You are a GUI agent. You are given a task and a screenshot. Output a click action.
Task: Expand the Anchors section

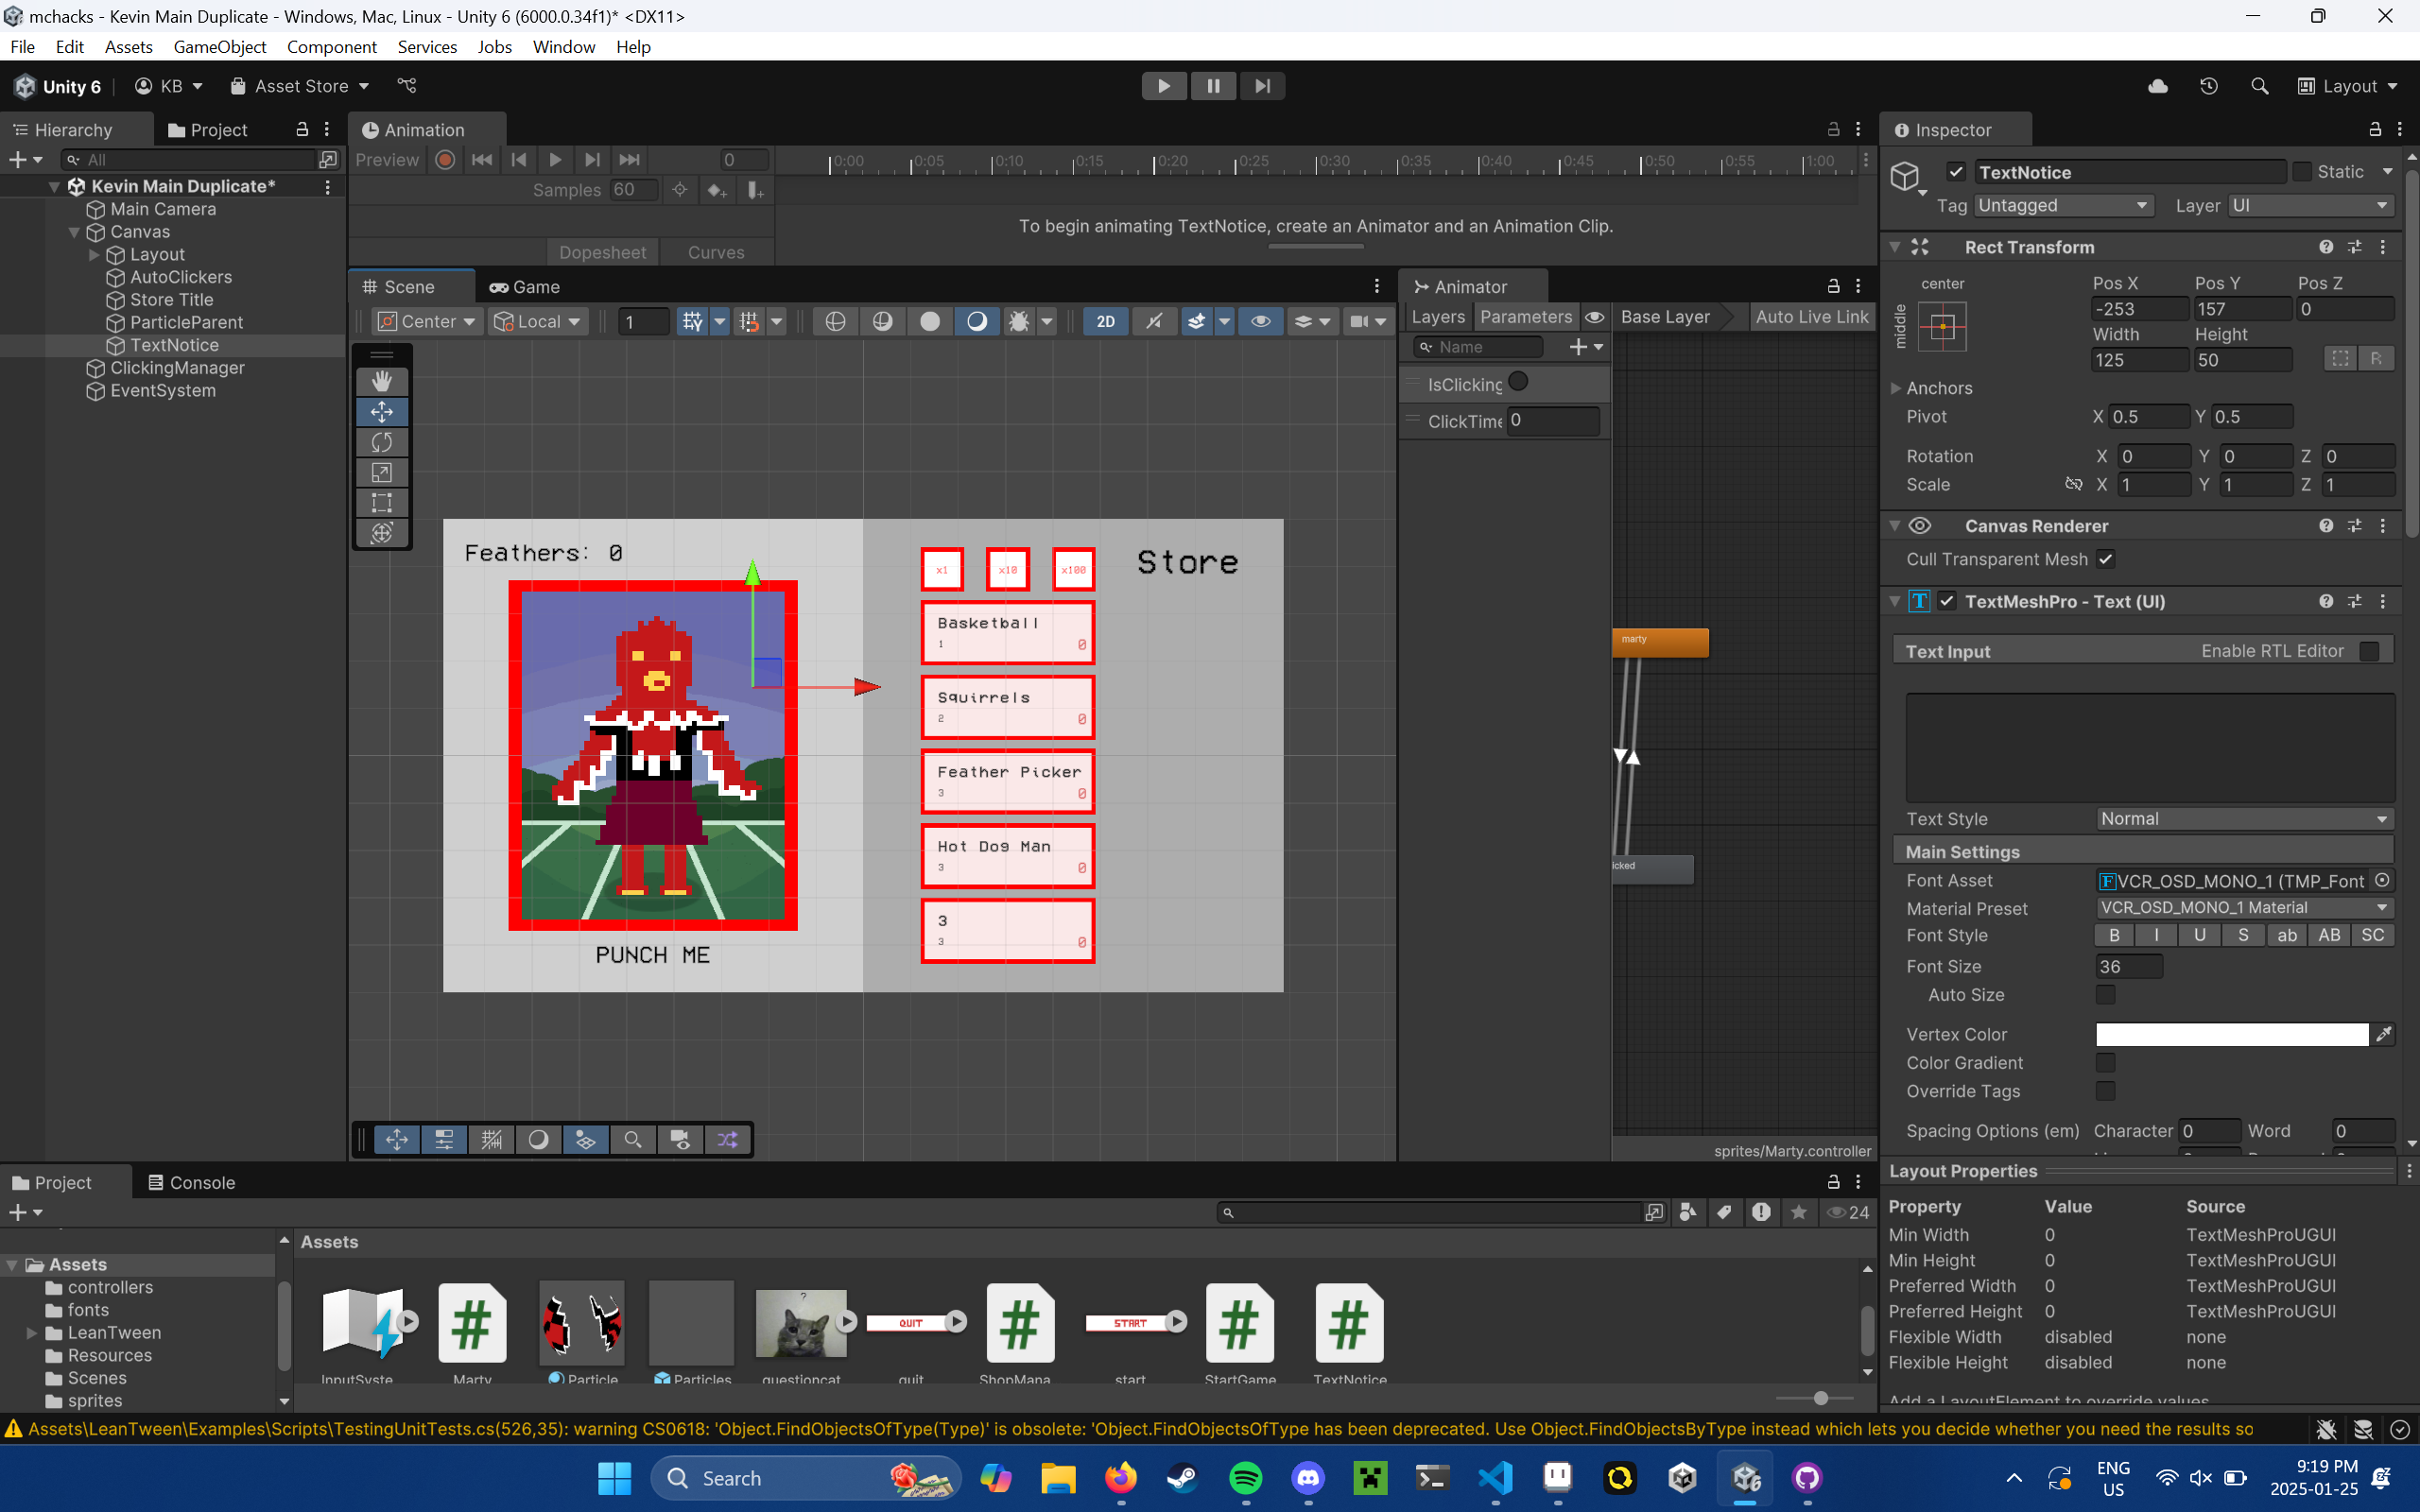tap(1896, 388)
